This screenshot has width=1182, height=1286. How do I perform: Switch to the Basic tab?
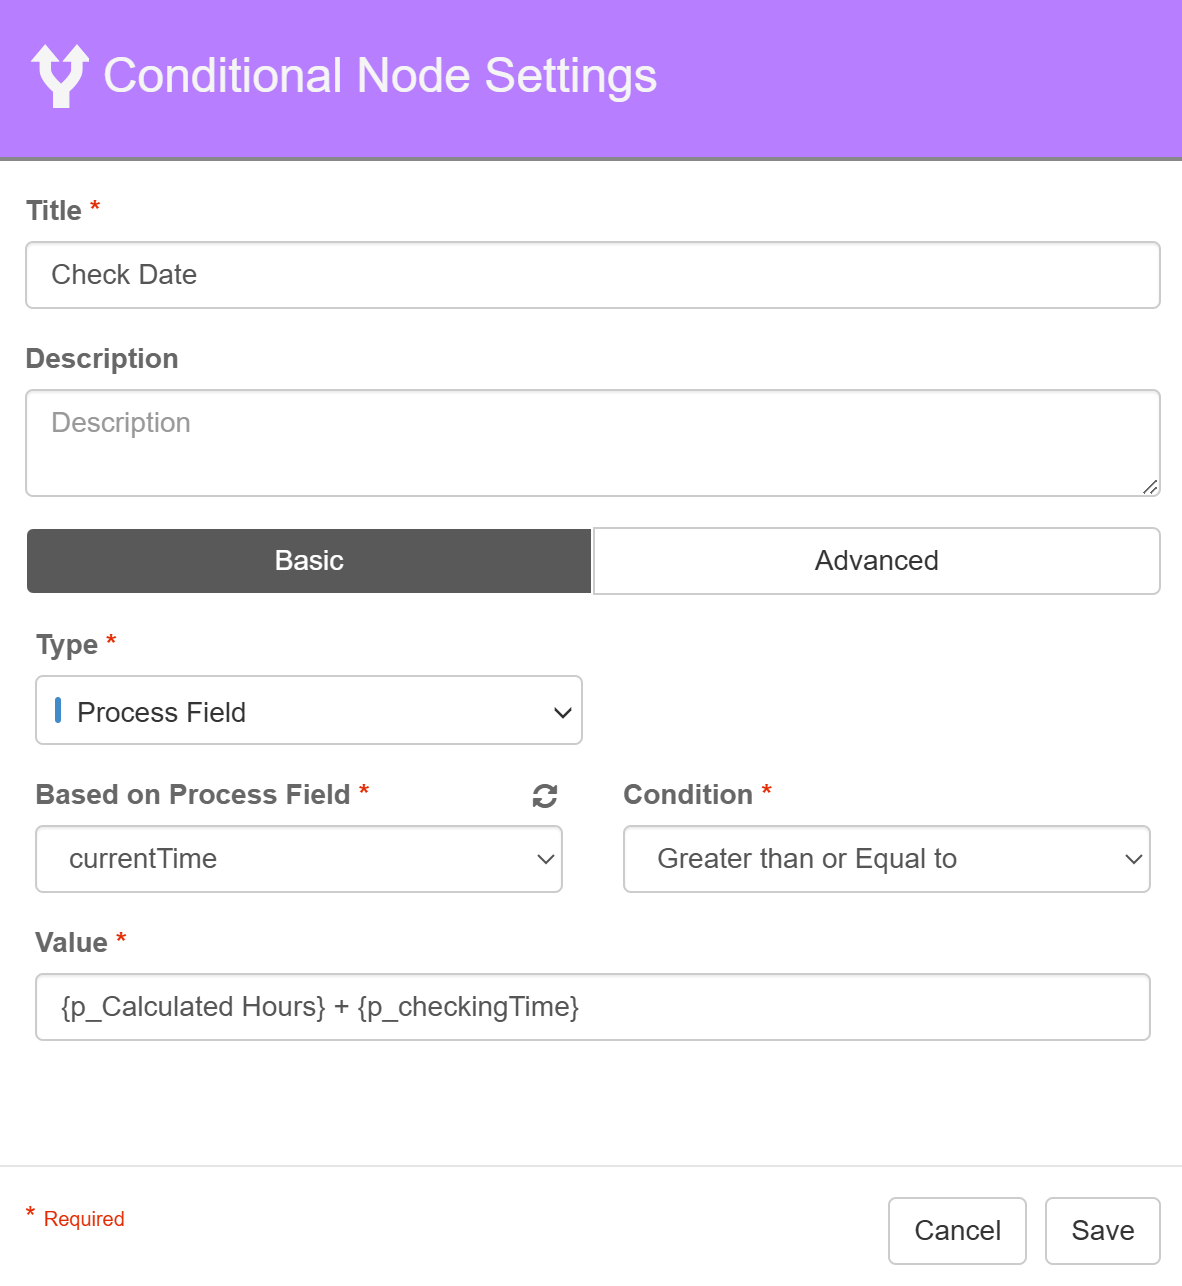[x=309, y=561]
